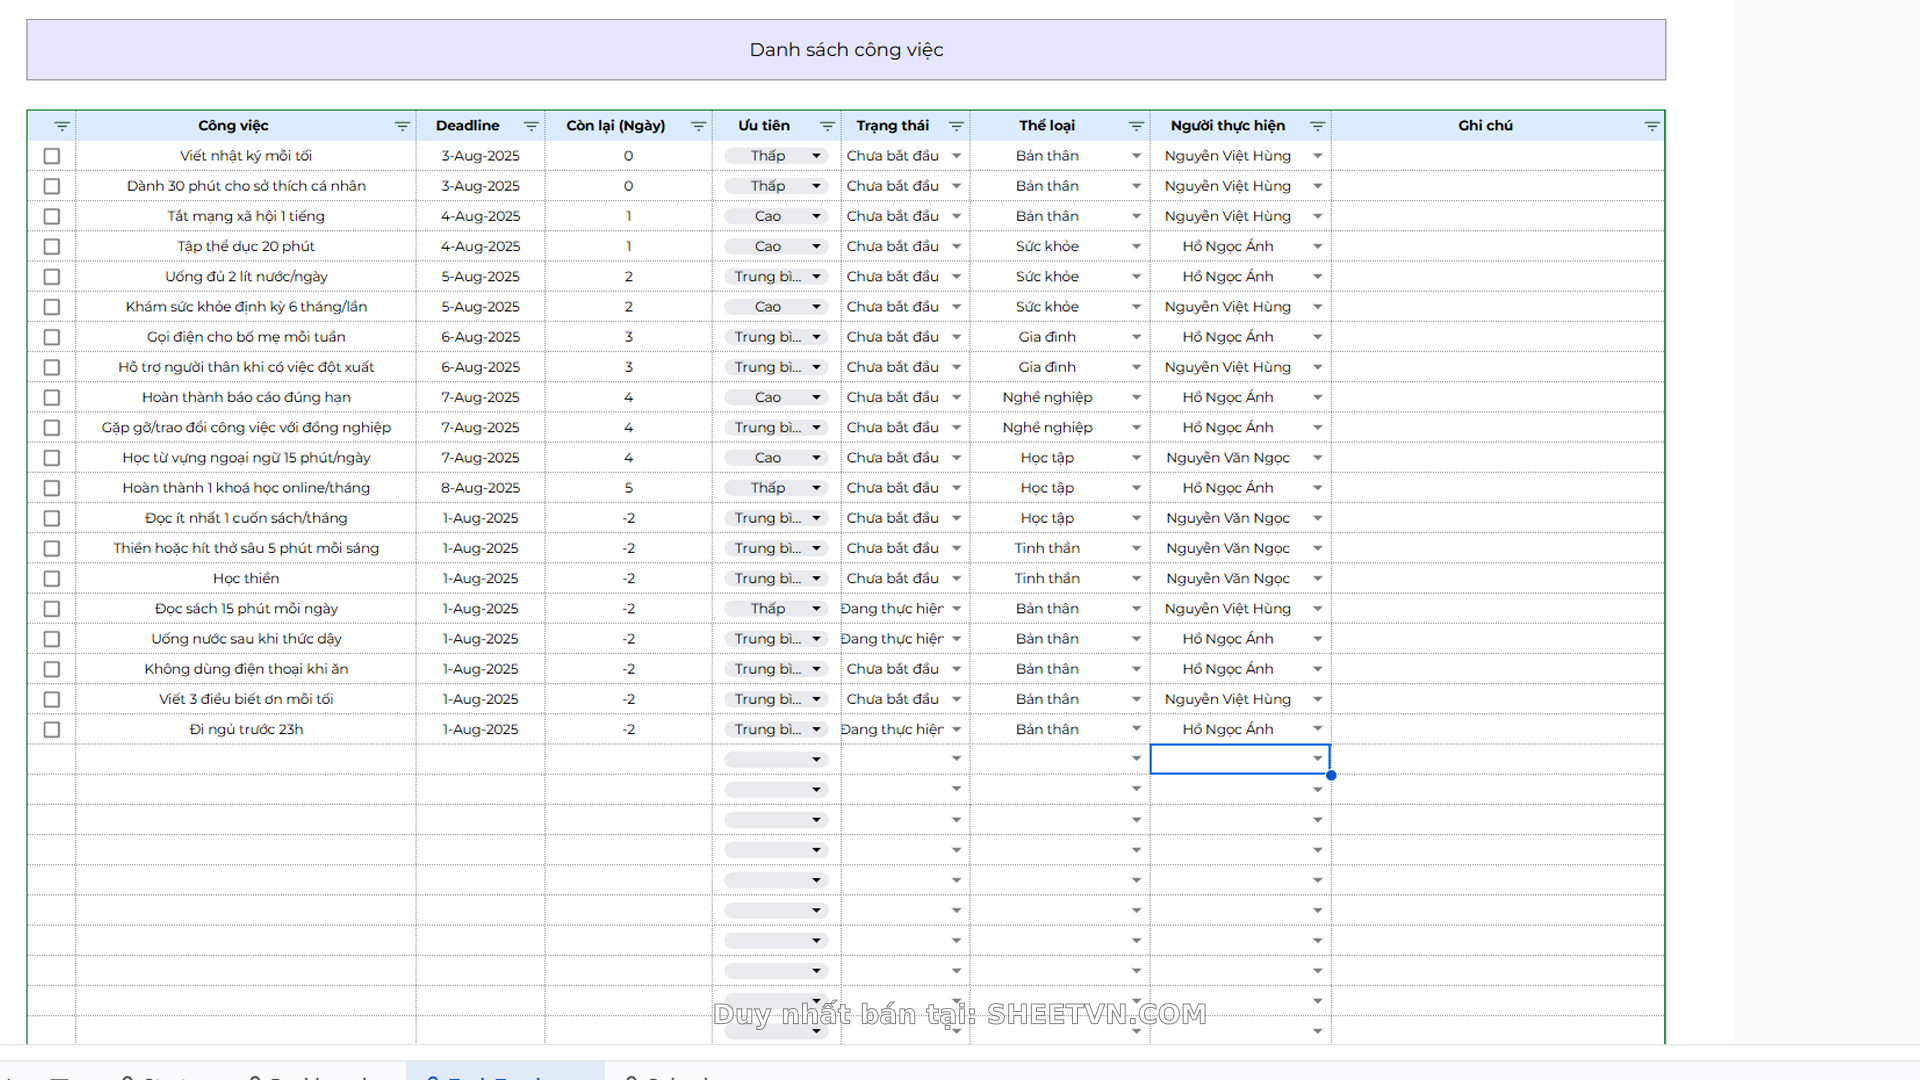Open the Trạng thái dropdown for Uống đủ 2 lít nước/ngày
The height and width of the screenshot is (1080, 1920).
pos(956,277)
